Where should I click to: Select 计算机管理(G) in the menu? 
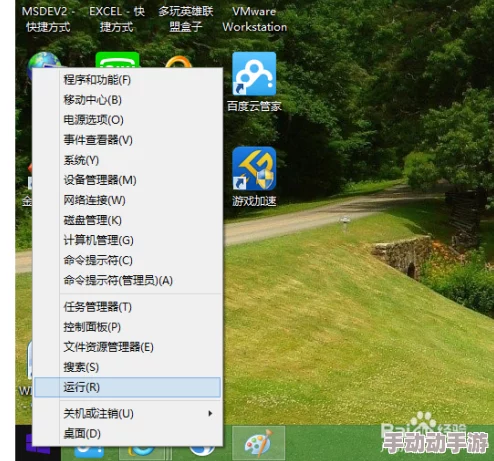(x=127, y=240)
